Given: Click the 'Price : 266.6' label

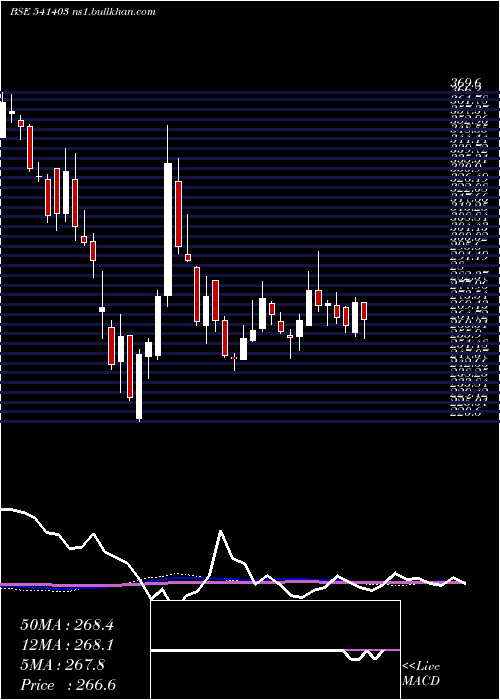Looking at the screenshot, I should [x=67, y=685].
